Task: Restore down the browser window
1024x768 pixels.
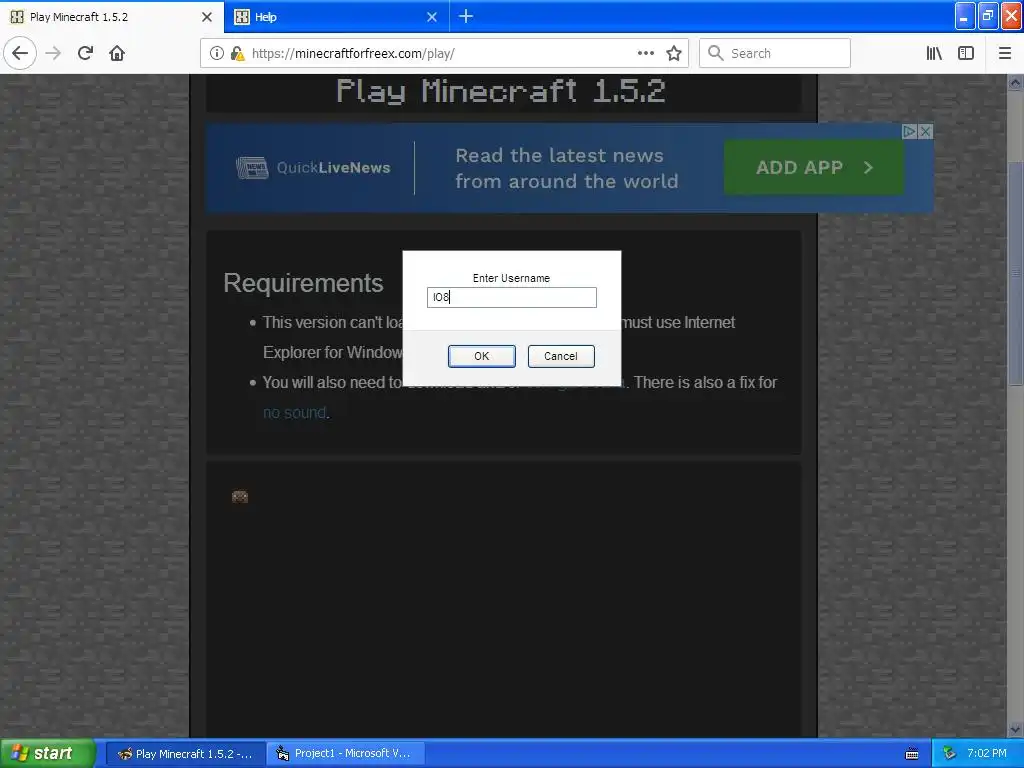Action: (x=988, y=16)
